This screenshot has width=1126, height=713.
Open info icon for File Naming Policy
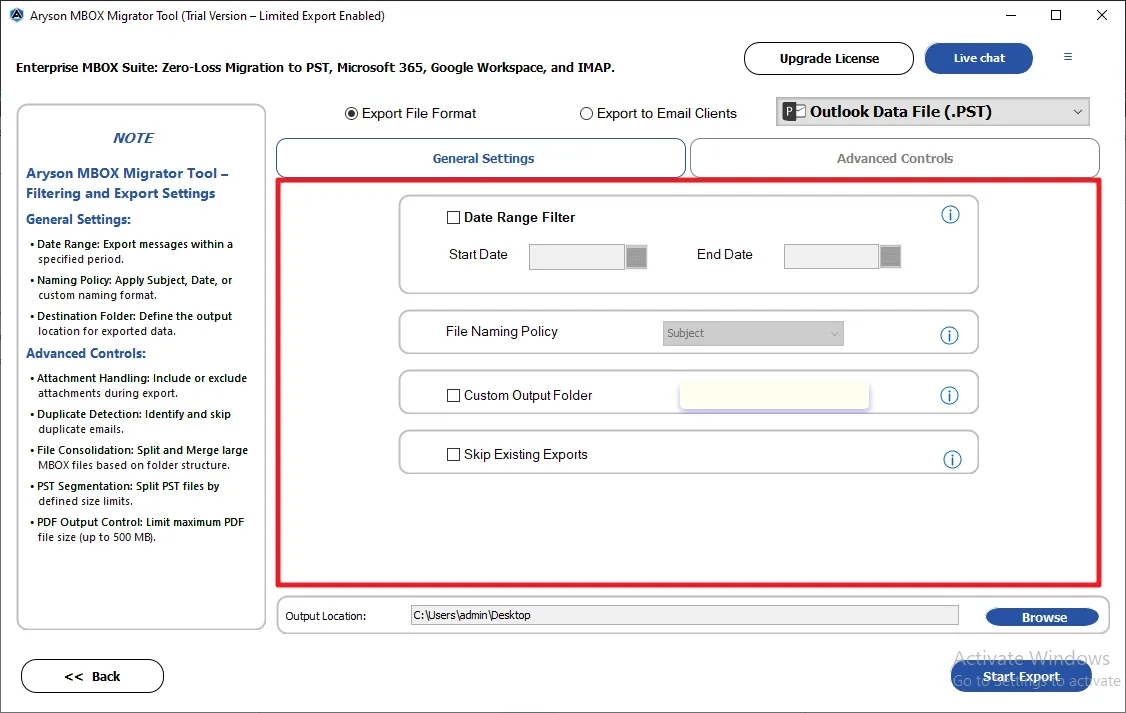pos(949,335)
